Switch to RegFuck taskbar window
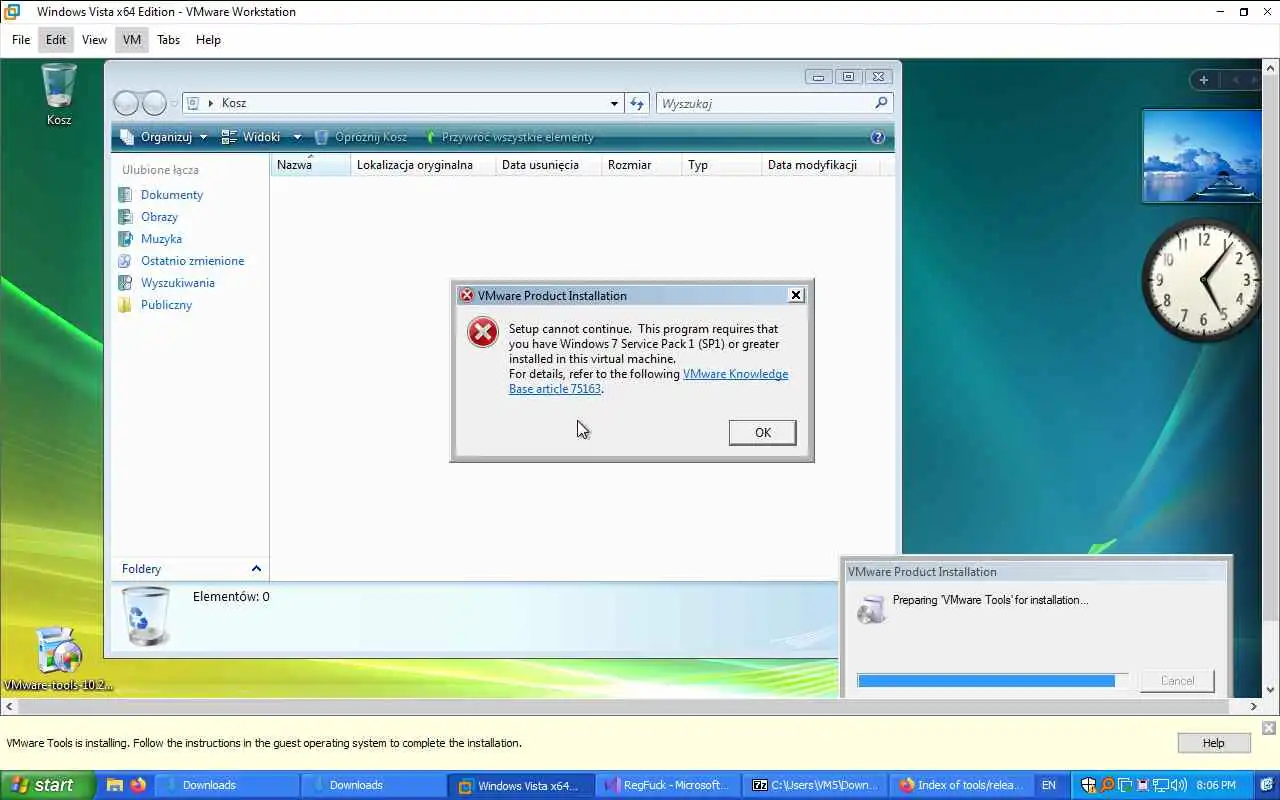1280x800 pixels. click(x=668, y=785)
